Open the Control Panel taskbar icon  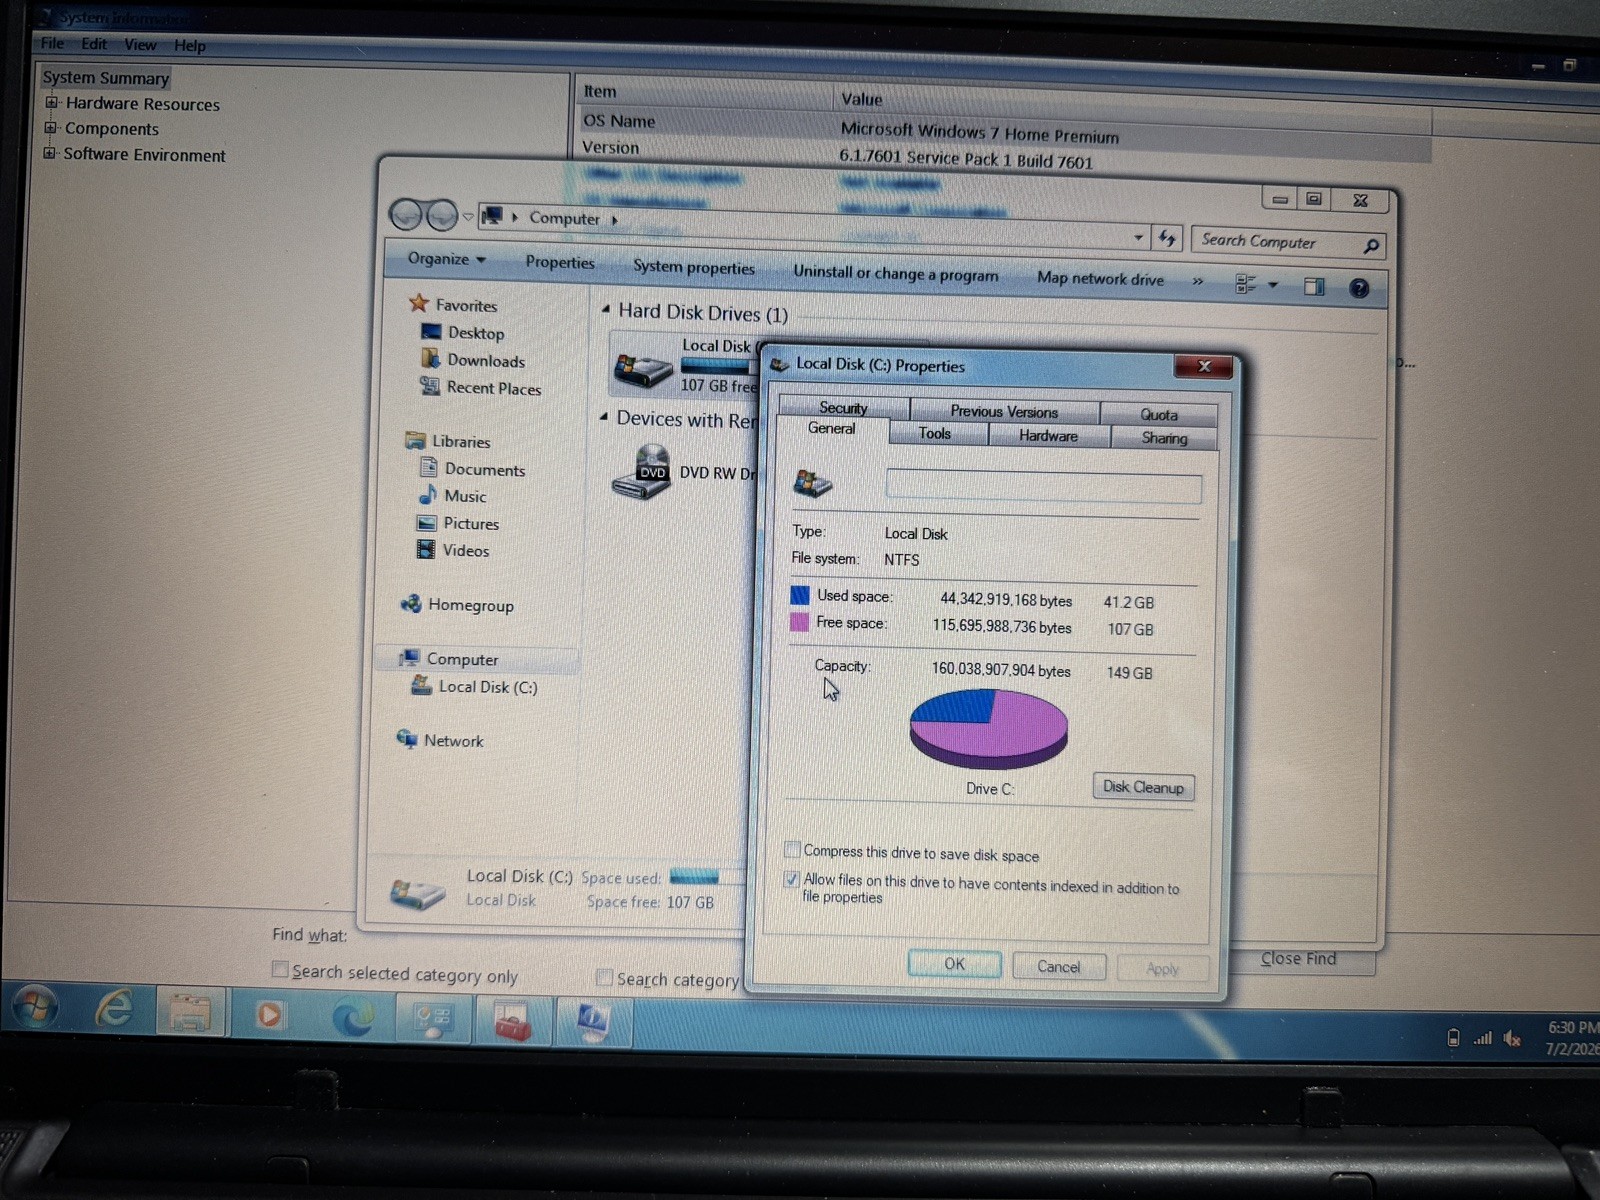pyautogui.click(x=433, y=1020)
